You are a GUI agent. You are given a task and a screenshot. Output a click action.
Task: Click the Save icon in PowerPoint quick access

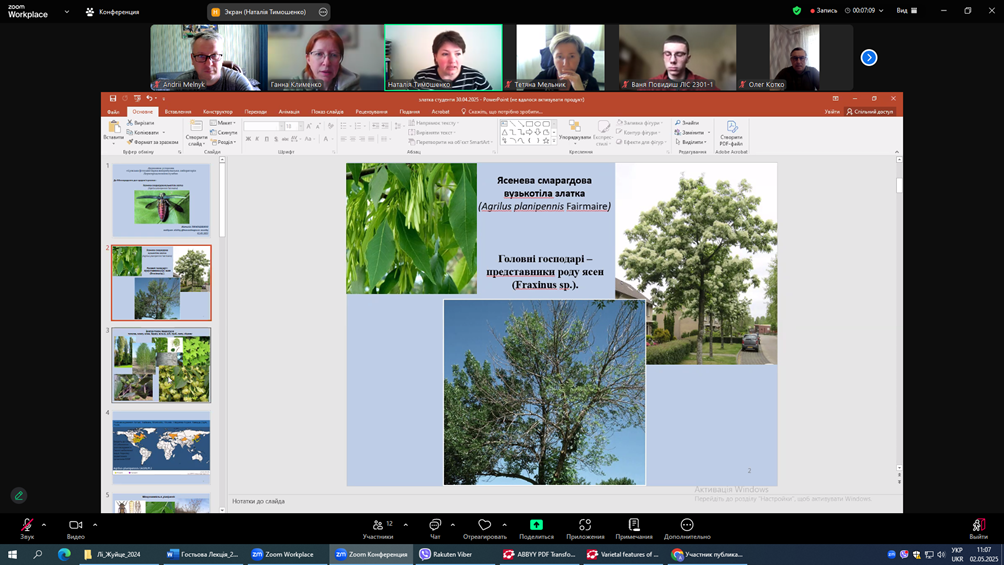[113, 99]
